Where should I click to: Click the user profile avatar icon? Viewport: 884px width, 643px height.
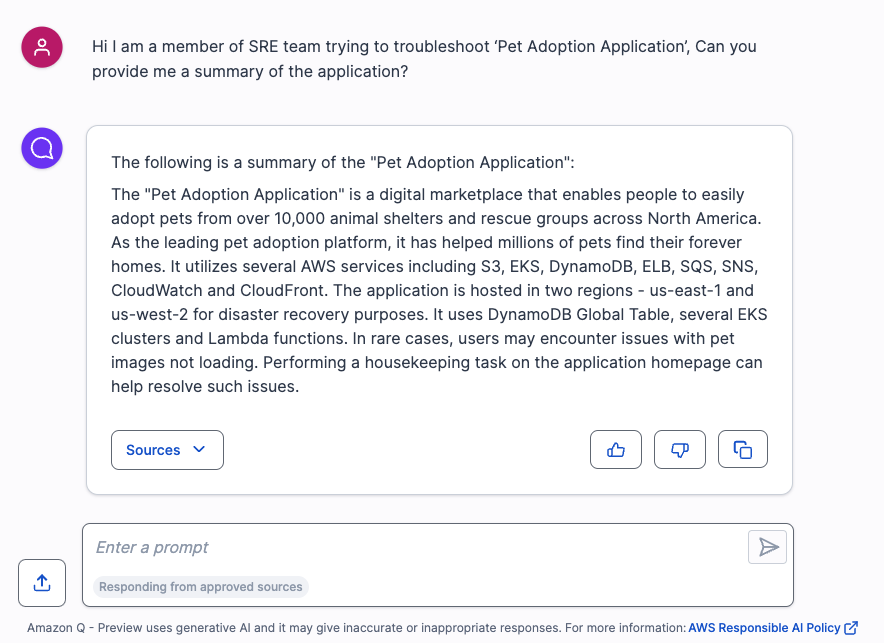point(41,47)
